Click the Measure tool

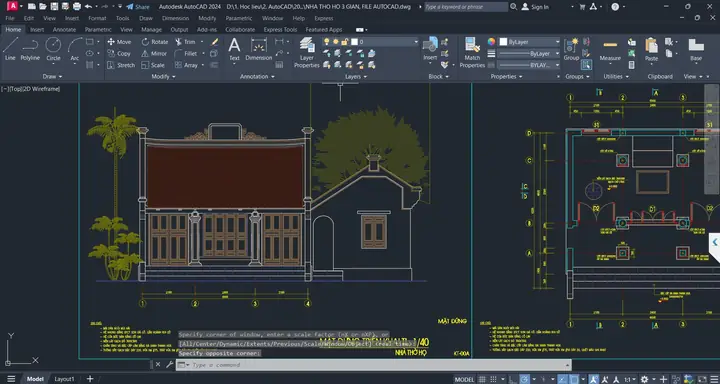[610, 49]
